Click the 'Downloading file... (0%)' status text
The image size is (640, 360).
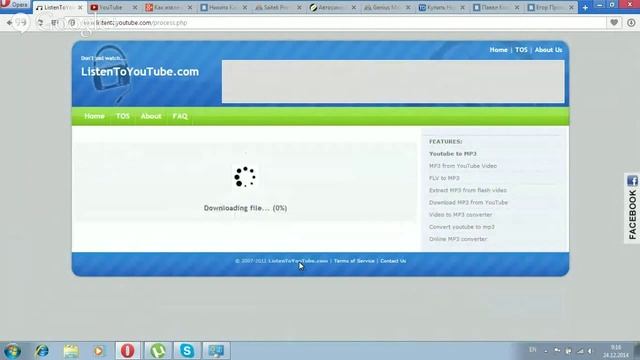tap(245, 208)
